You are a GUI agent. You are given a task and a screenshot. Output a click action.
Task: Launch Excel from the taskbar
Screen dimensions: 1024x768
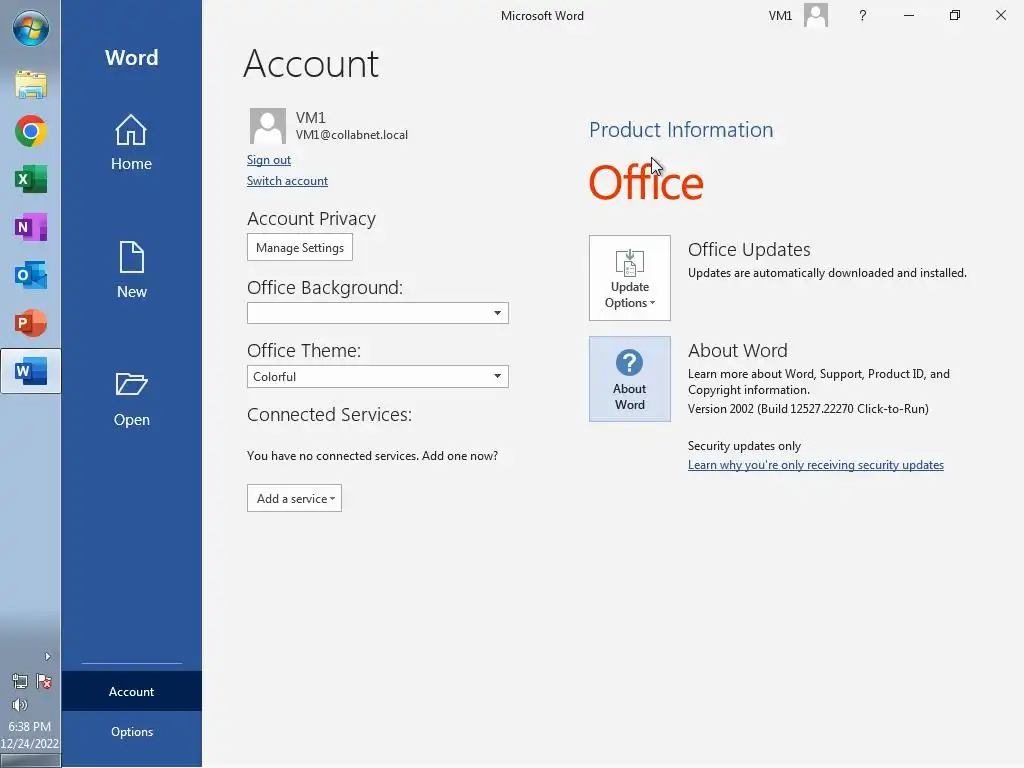coord(31,179)
